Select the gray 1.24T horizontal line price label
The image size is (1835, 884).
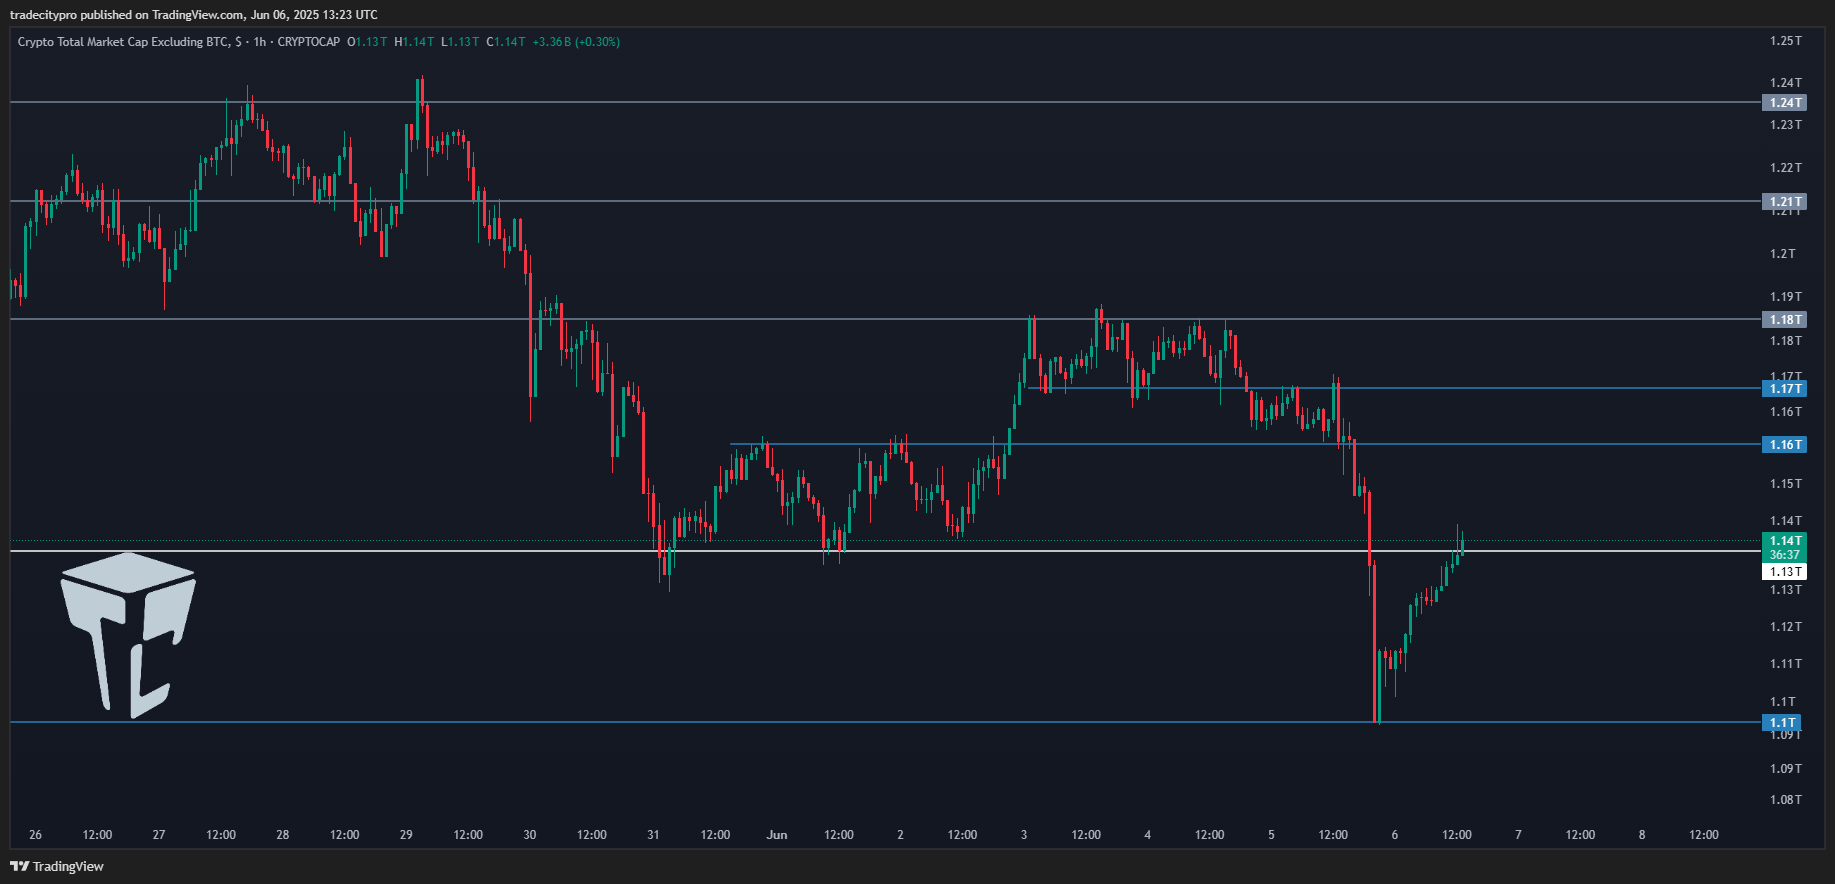pyautogui.click(x=1784, y=102)
